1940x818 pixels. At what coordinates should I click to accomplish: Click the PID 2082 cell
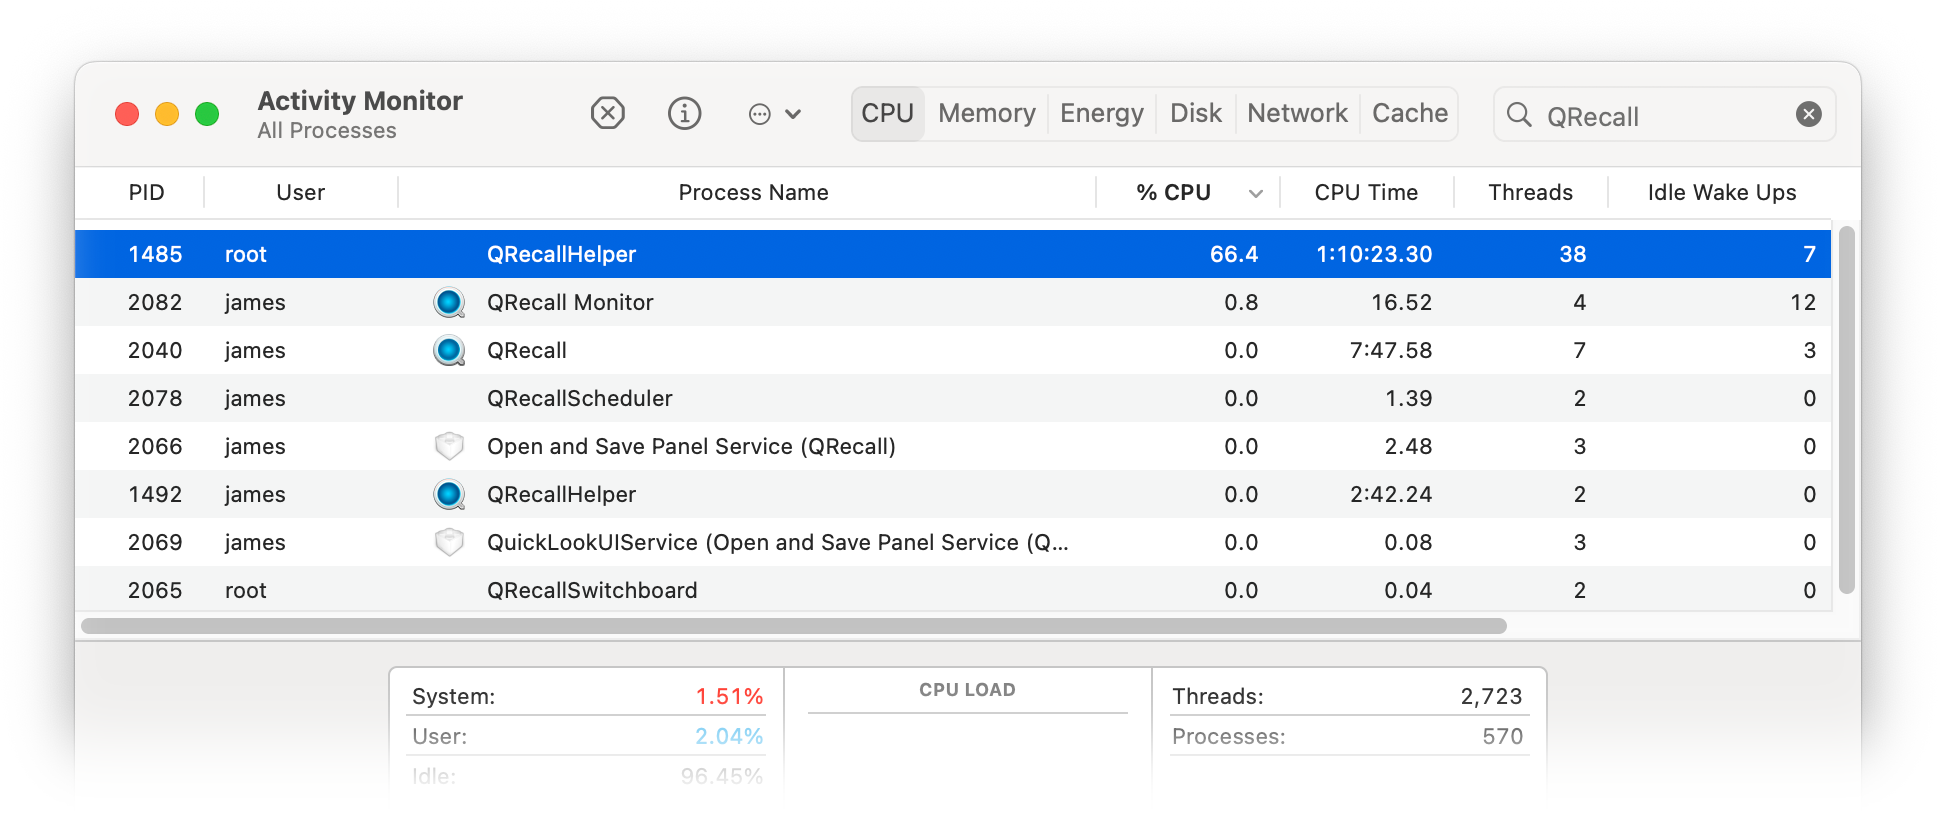point(155,302)
